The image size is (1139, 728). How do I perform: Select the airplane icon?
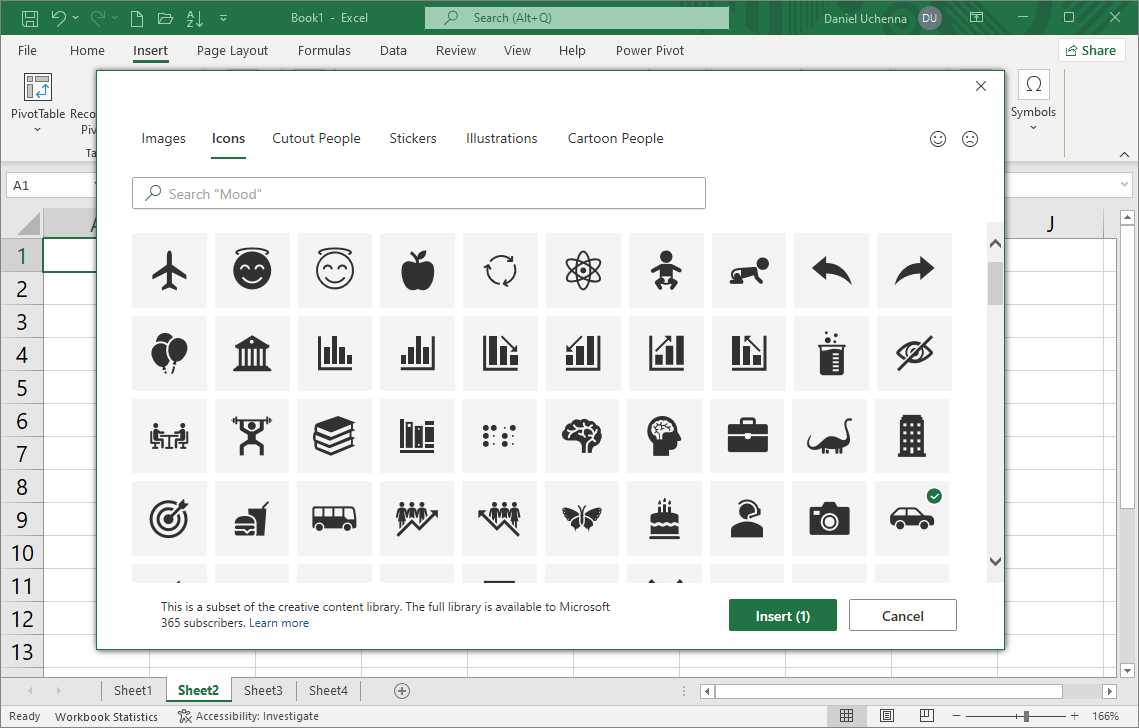pos(169,270)
